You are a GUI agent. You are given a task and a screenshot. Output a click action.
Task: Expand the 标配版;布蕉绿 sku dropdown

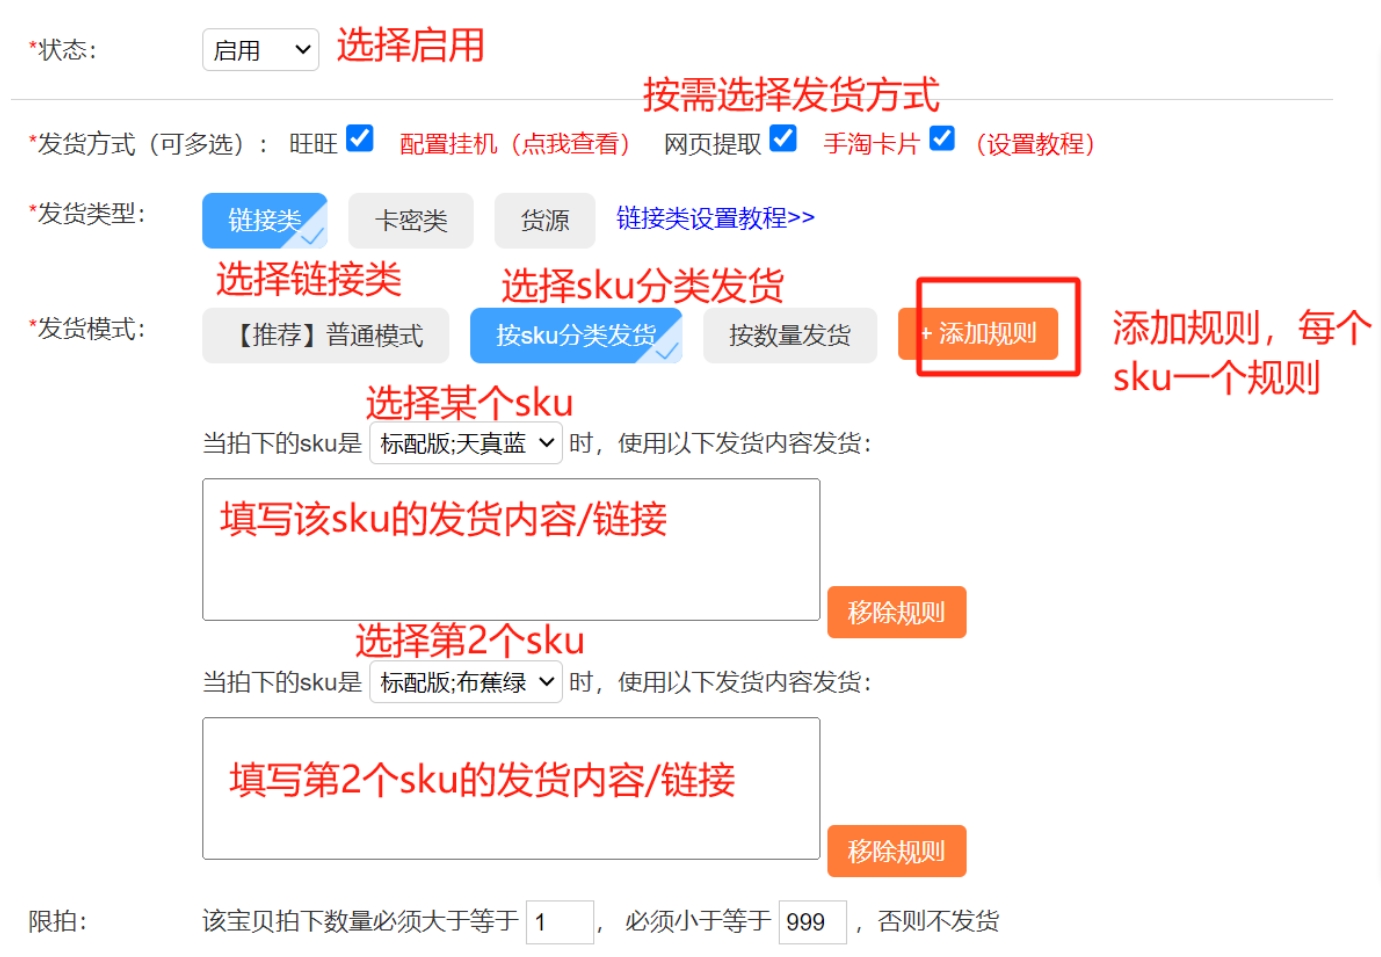[x=466, y=682]
